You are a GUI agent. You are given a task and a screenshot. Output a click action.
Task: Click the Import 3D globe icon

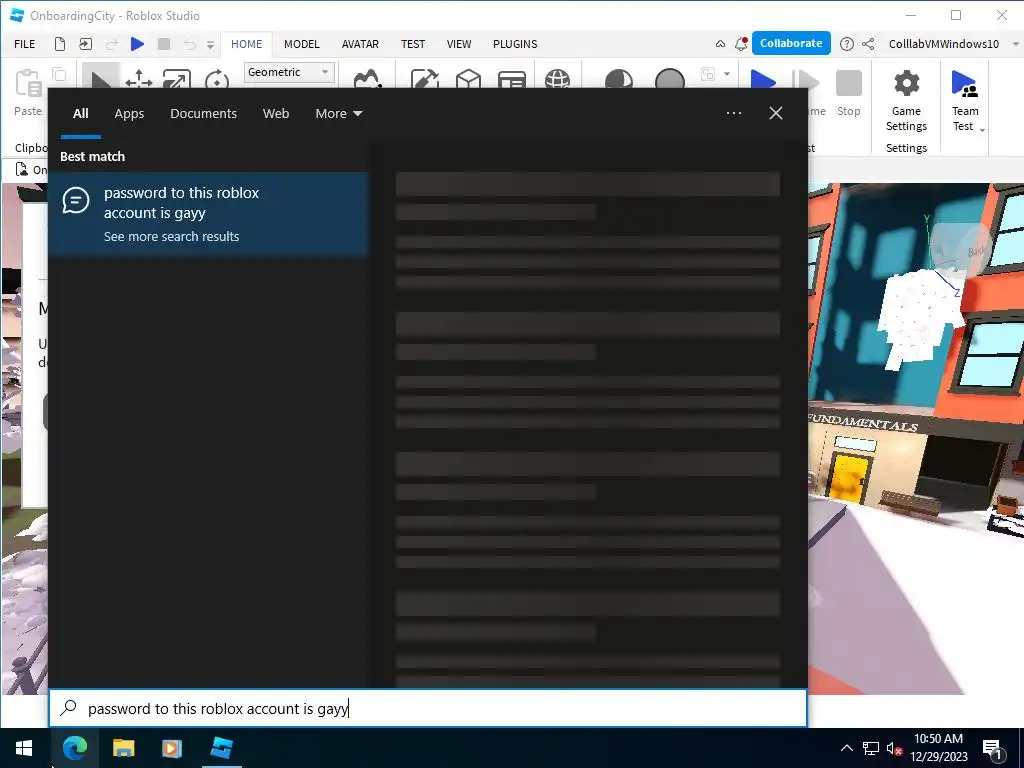[x=557, y=78]
